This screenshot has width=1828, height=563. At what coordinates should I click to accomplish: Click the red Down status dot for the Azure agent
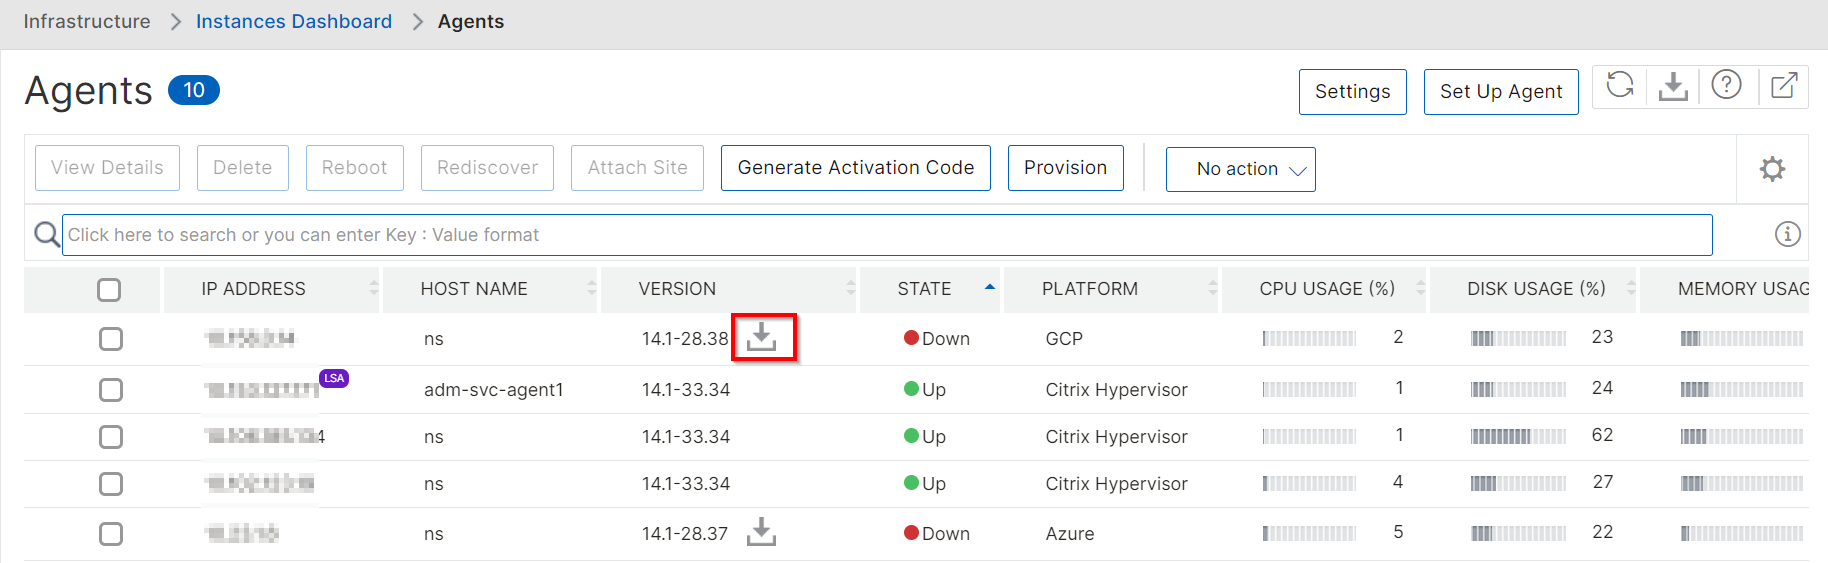(911, 533)
